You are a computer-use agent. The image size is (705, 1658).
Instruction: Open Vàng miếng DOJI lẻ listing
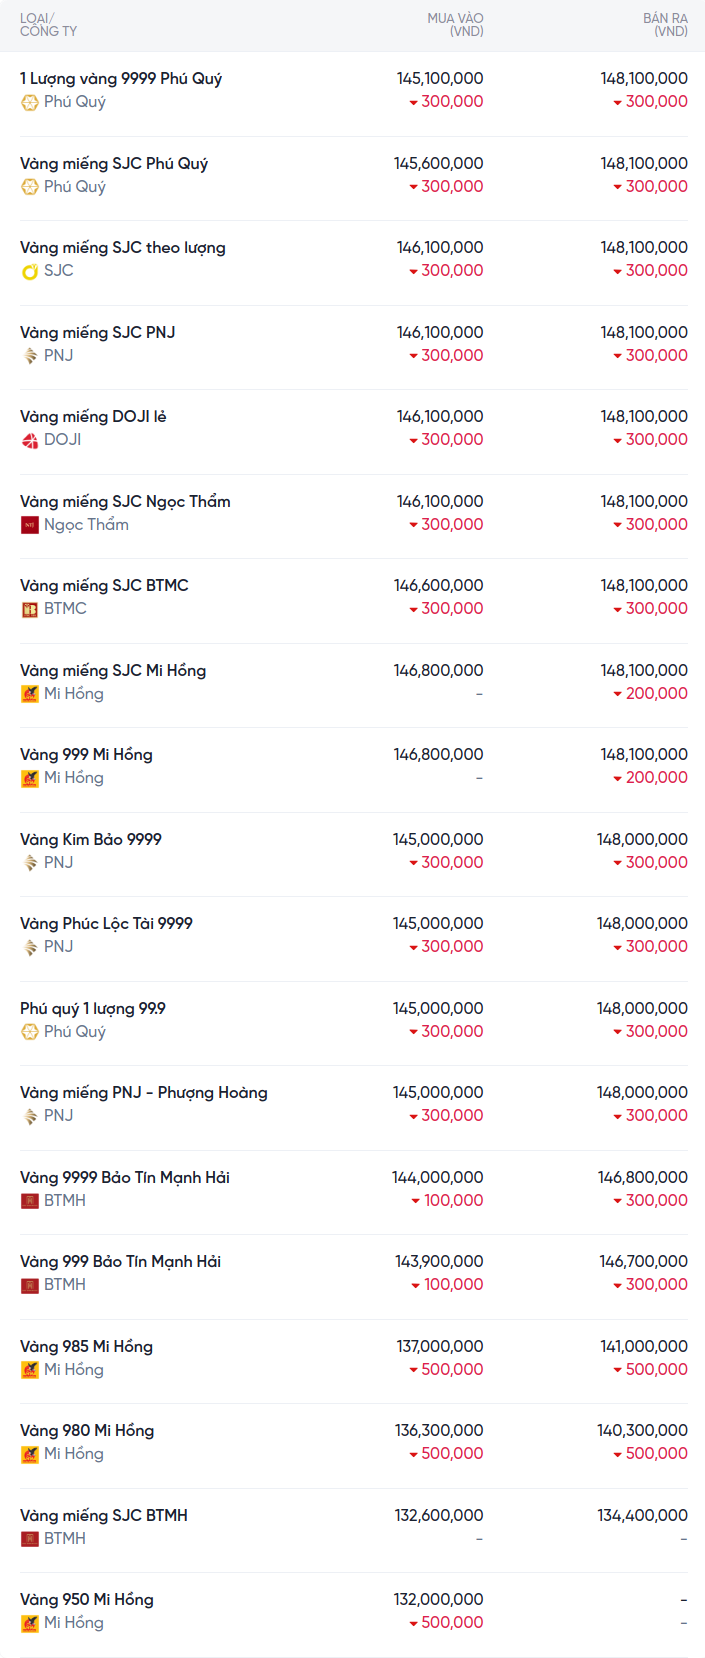click(93, 417)
